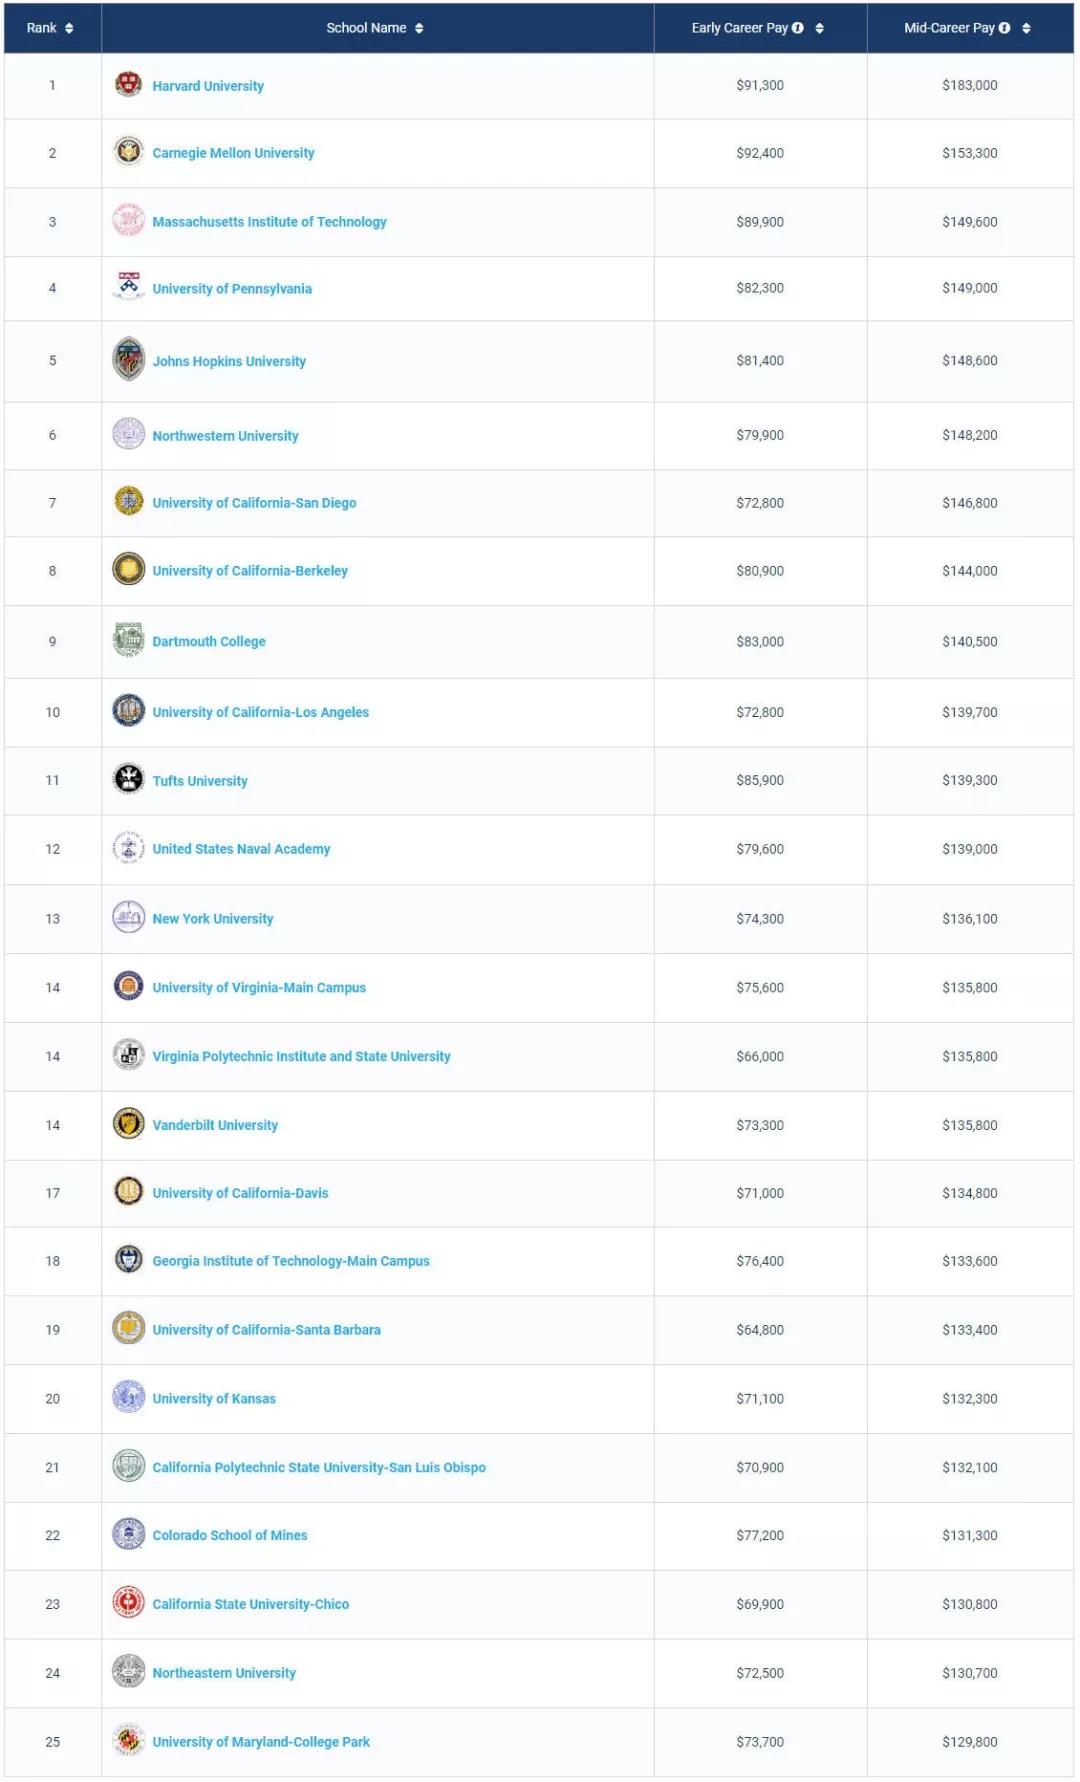Sort by Early Career Pay arrows
Image resolution: width=1080 pixels, height=1782 pixels.
click(820, 28)
